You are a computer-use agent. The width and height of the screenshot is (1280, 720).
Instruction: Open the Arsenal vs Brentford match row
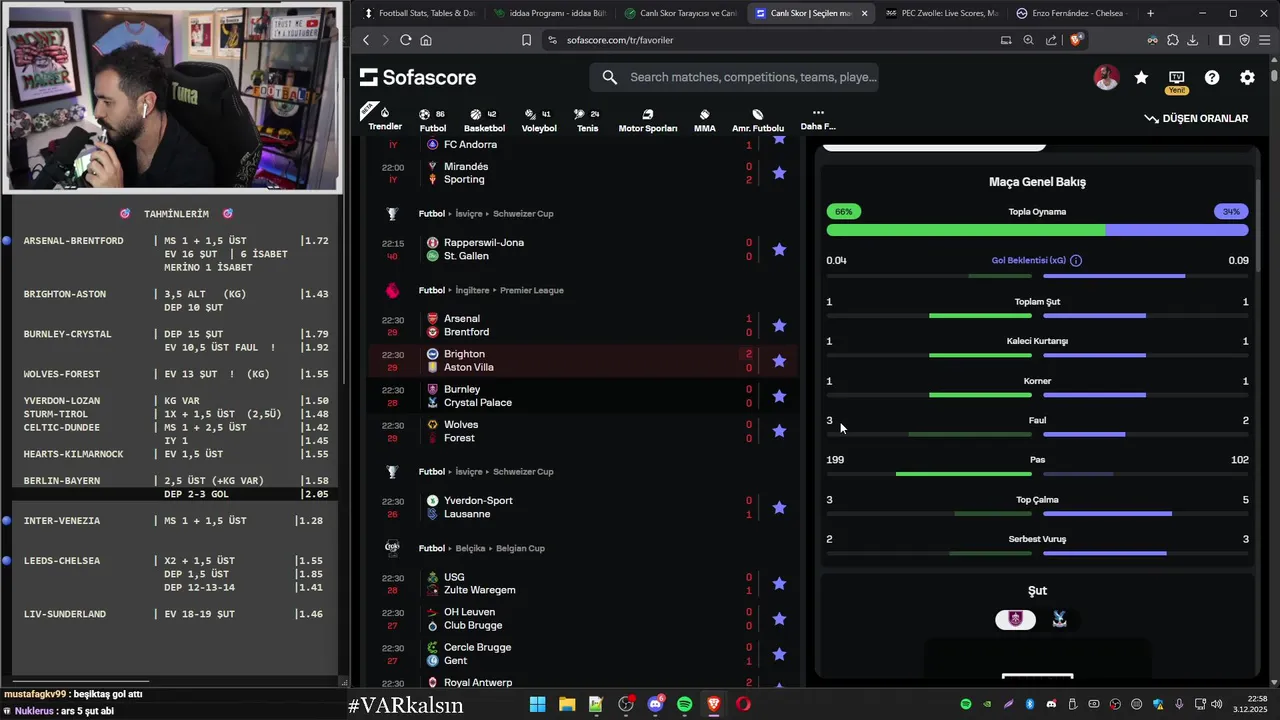coord(583,325)
